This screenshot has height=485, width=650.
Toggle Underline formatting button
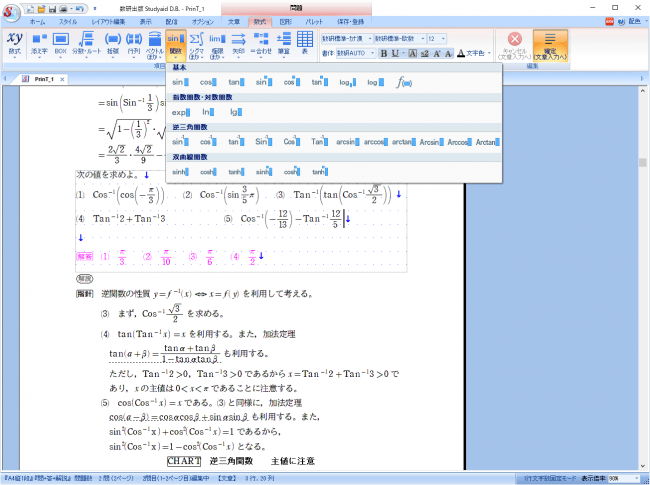395,53
